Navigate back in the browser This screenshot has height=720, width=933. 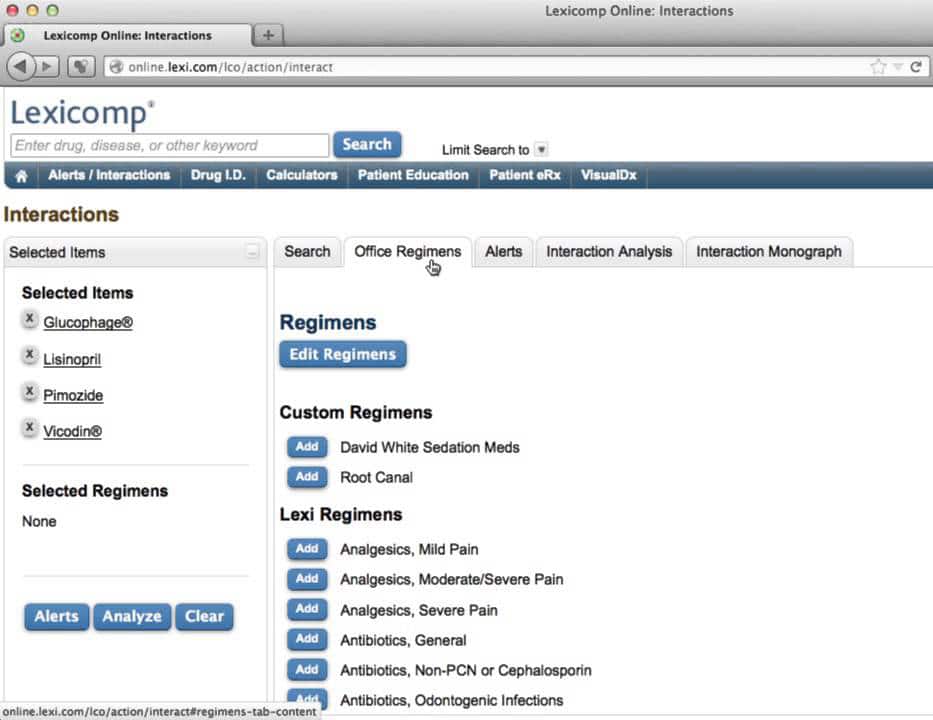coord(20,66)
